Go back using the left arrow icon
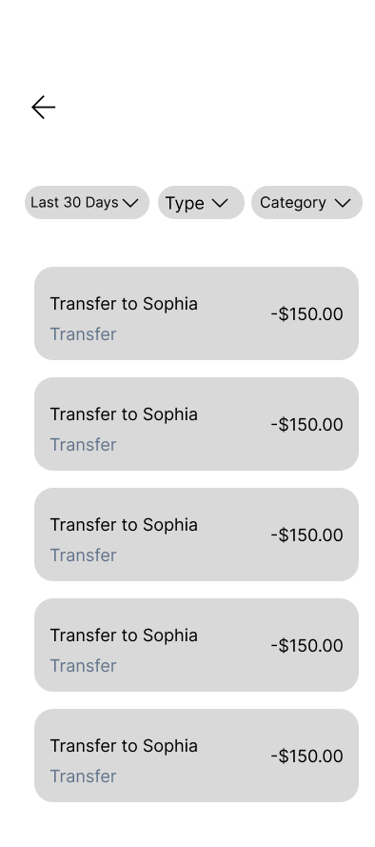 coord(43,107)
